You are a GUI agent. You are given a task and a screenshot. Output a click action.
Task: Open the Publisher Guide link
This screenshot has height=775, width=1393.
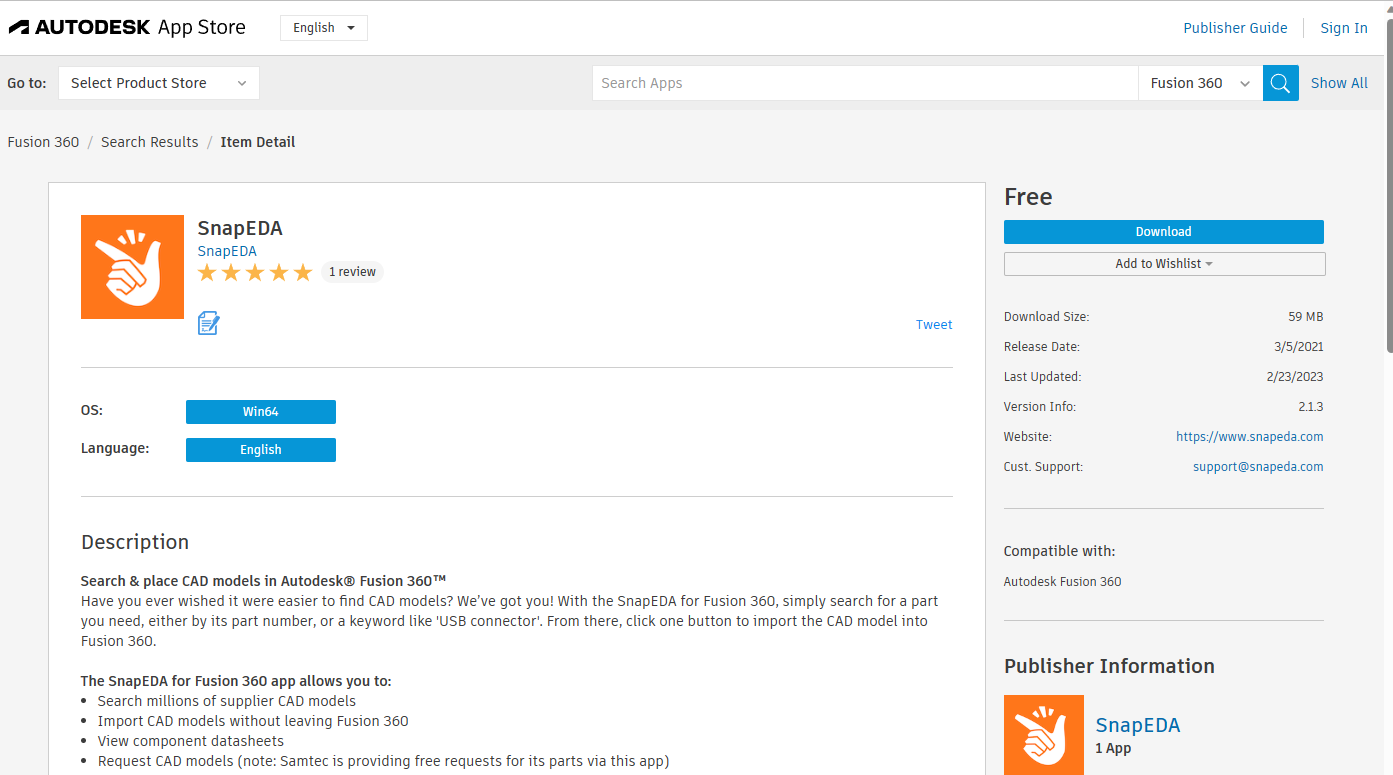pos(1235,28)
